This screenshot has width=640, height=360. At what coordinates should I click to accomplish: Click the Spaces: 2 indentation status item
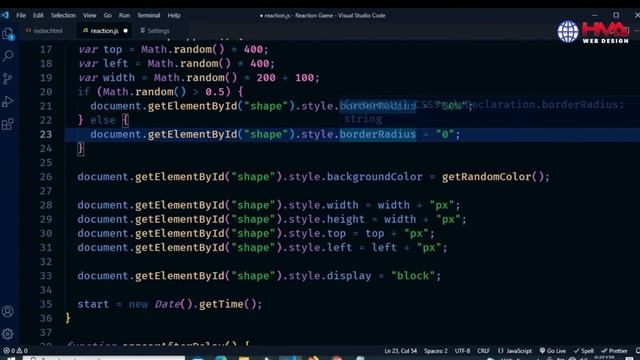(x=436, y=351)
